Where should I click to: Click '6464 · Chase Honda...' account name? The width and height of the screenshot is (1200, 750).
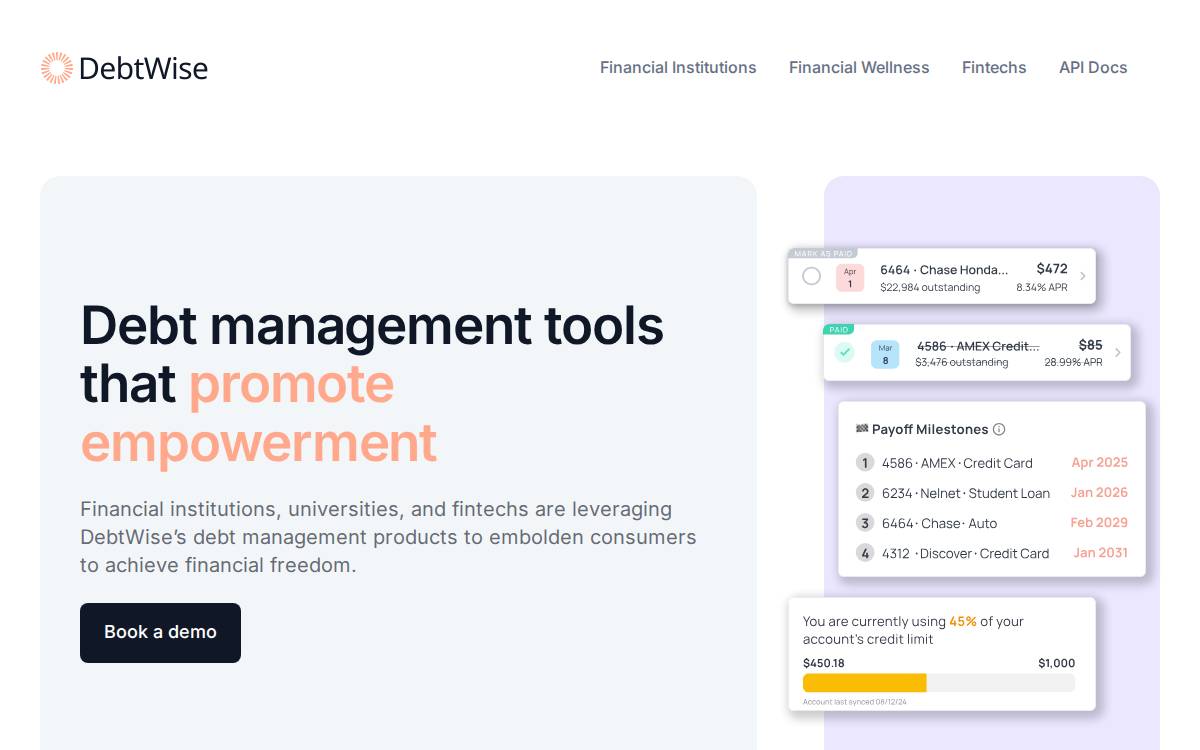pos(944,270)
